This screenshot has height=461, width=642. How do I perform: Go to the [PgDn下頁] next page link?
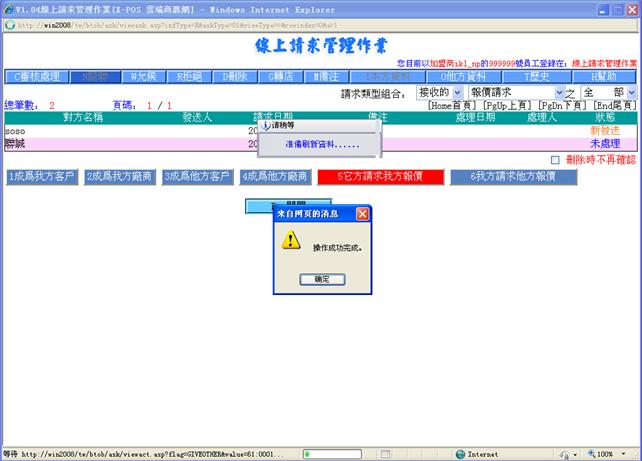point(565,105)
